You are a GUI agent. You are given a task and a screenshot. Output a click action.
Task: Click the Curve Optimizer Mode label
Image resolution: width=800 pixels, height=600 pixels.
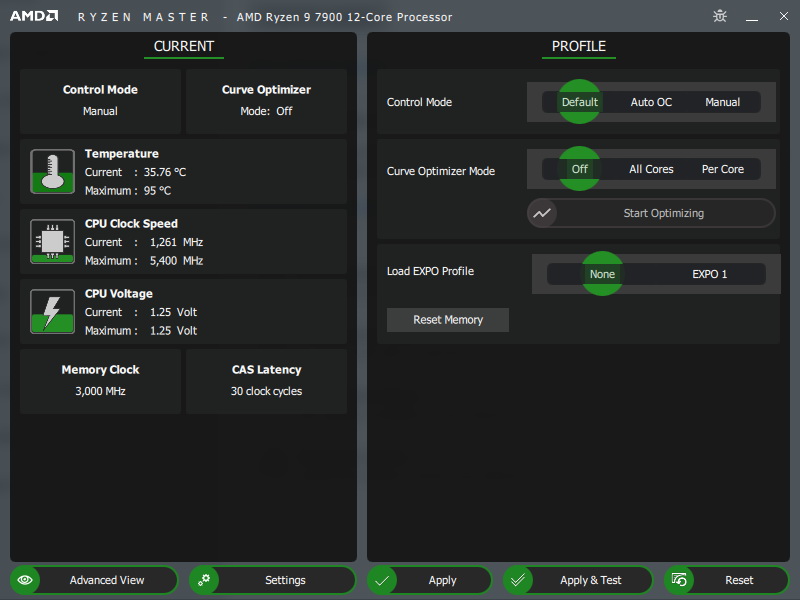point(441,171)
